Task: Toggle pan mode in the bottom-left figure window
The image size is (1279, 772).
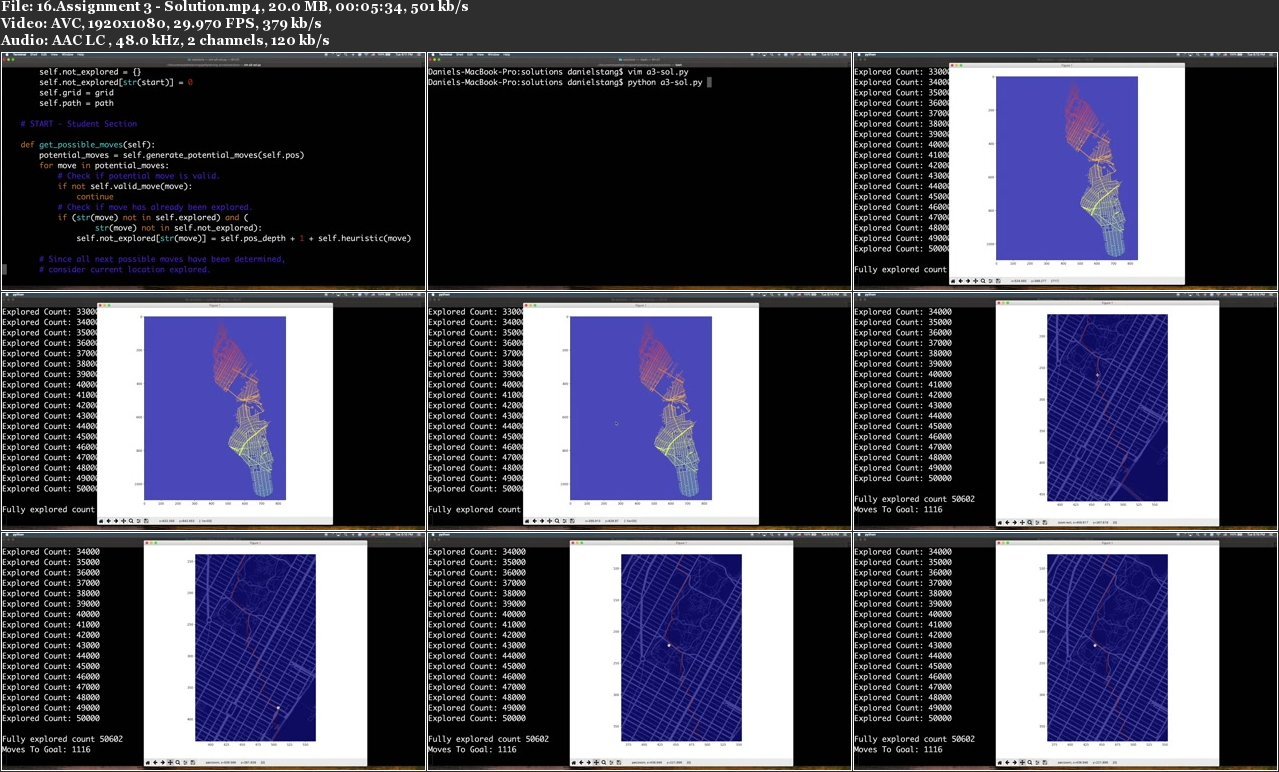Action: [x=170, y=761]
